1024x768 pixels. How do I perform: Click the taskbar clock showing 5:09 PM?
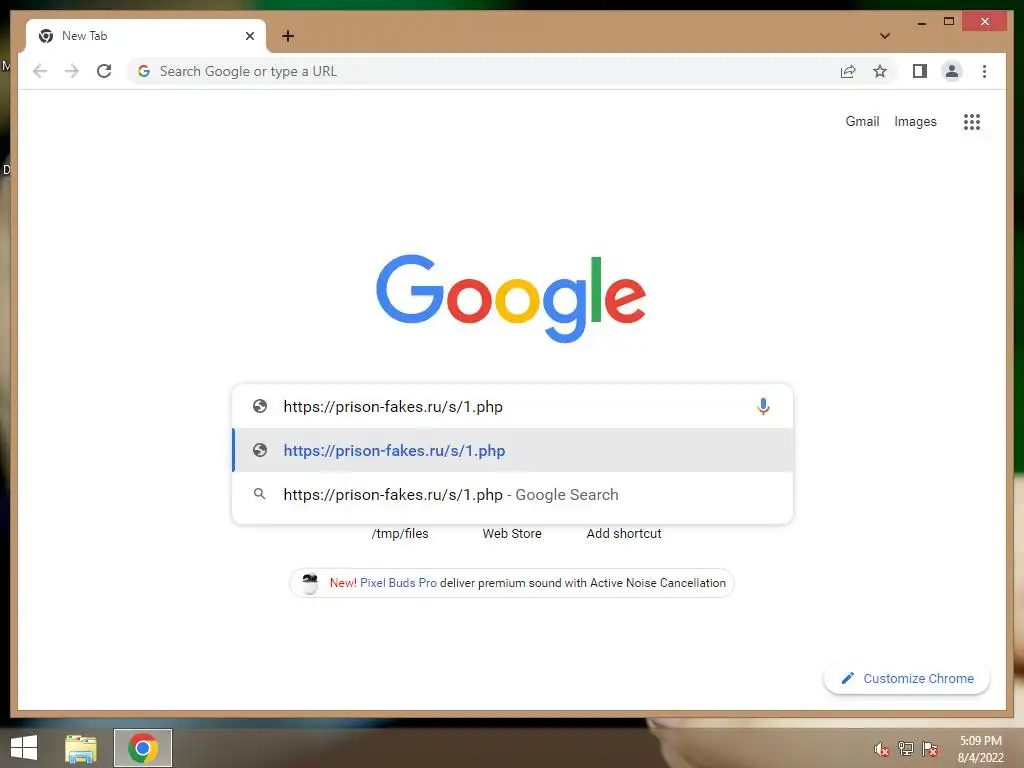click(980, 749)
